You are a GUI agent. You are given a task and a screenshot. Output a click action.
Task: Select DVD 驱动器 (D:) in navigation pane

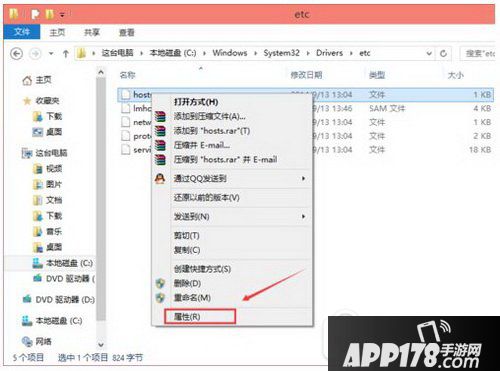tap(65, 300)
